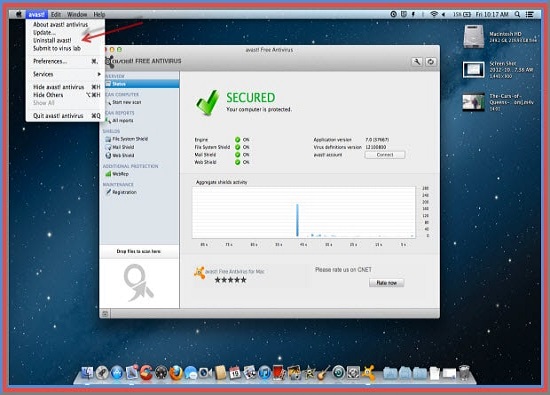This screenshot has height=395, width=550.
Task: Open All reports in sidebar
Action: click(x=123, y=121)
